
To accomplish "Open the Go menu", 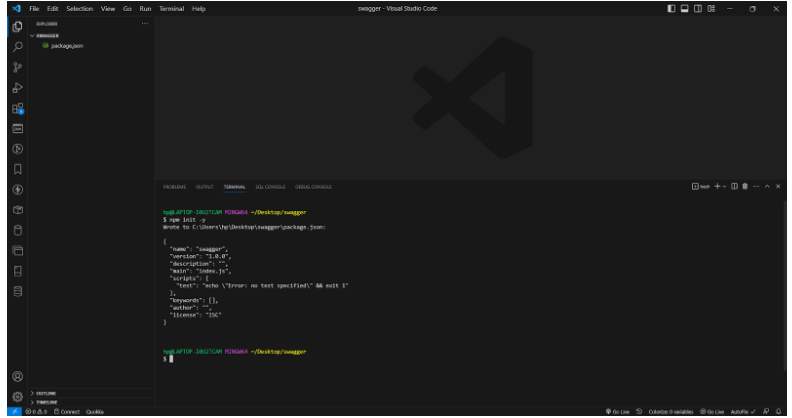I will click(x=127, y=9).
